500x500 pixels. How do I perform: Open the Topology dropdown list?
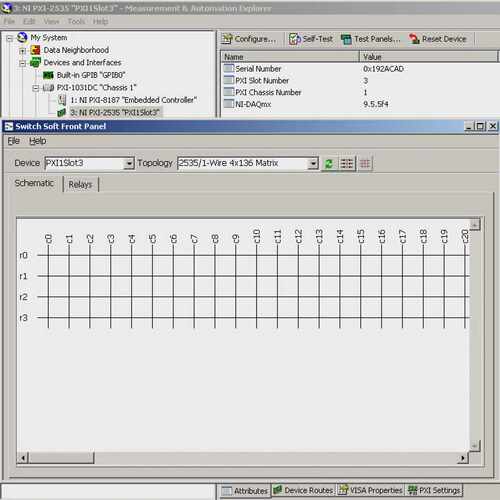click(312, 163)
